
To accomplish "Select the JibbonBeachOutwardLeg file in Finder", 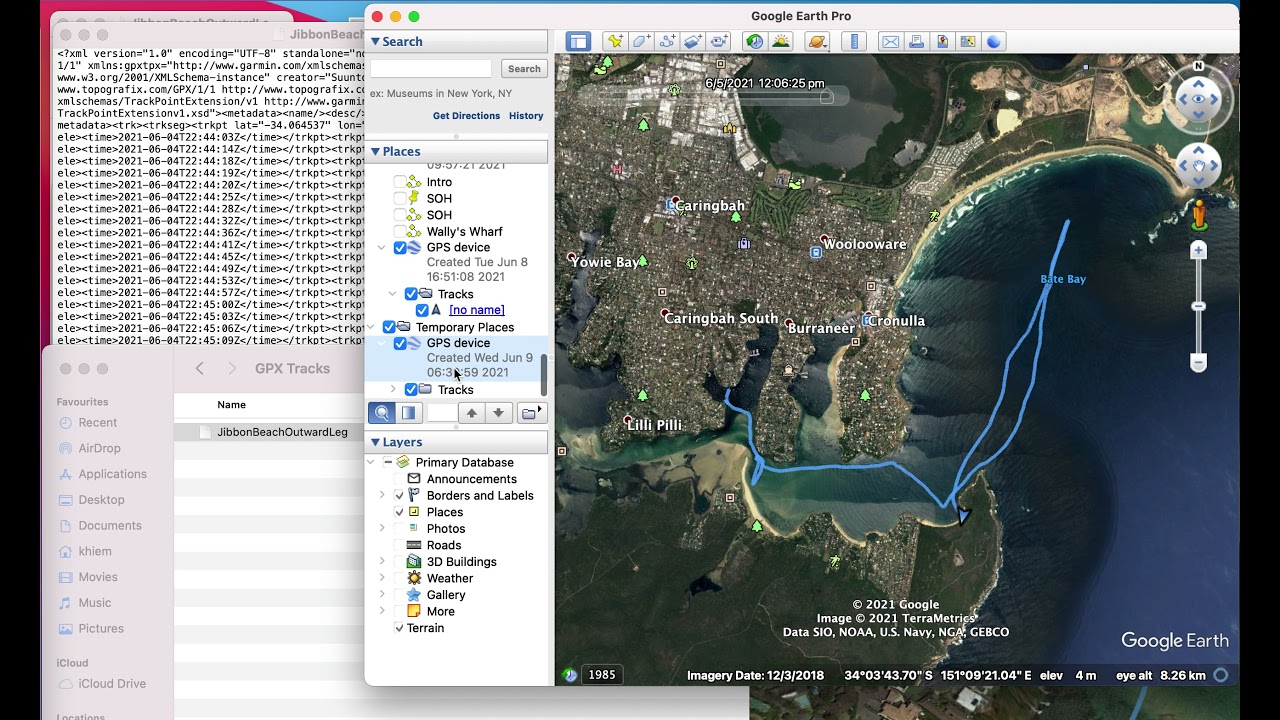I will point(282,432).
